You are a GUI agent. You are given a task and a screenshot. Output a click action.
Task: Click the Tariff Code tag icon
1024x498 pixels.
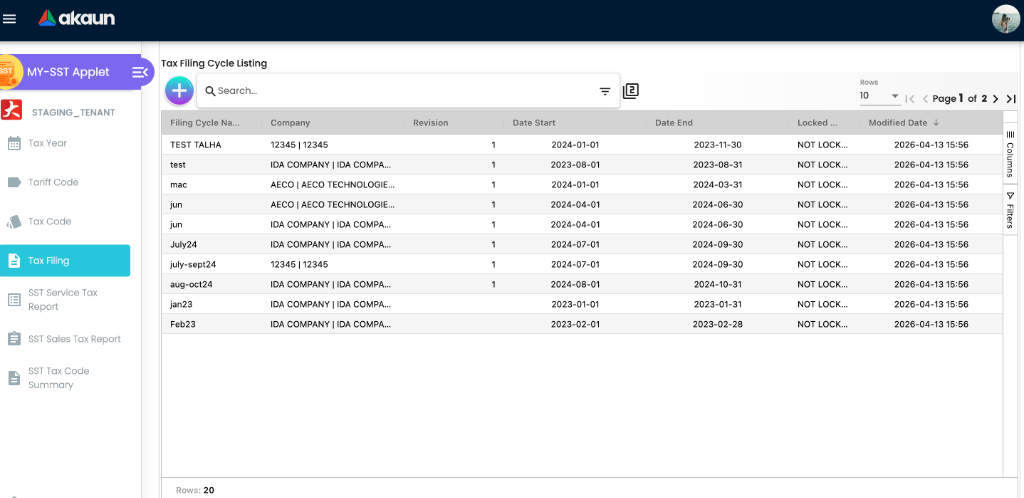[x=14, y=182]
